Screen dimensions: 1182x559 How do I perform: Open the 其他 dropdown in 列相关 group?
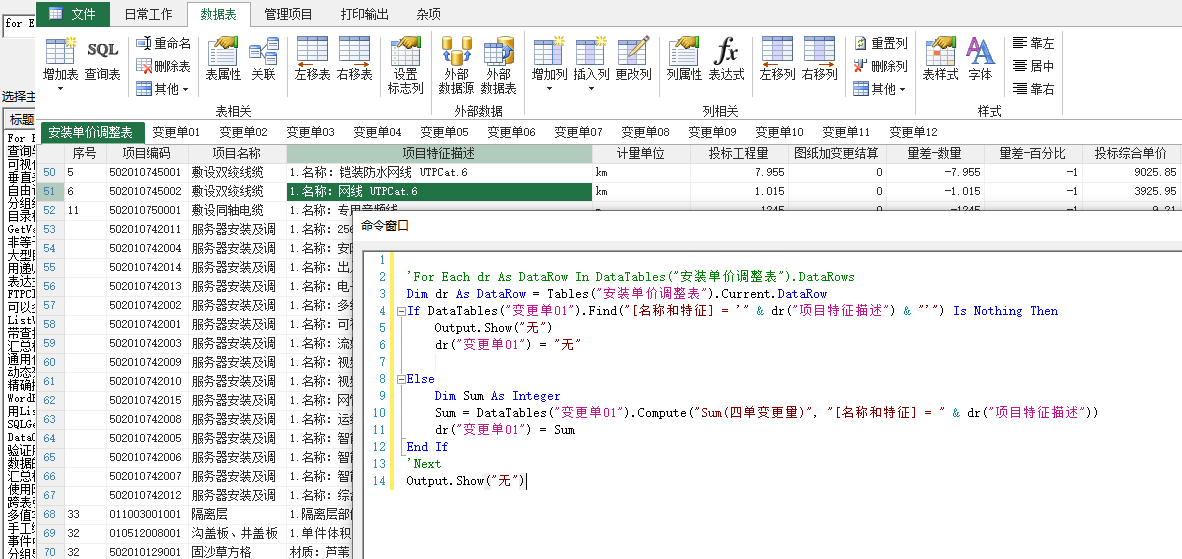pyautogui.click(x=879, y=89)
